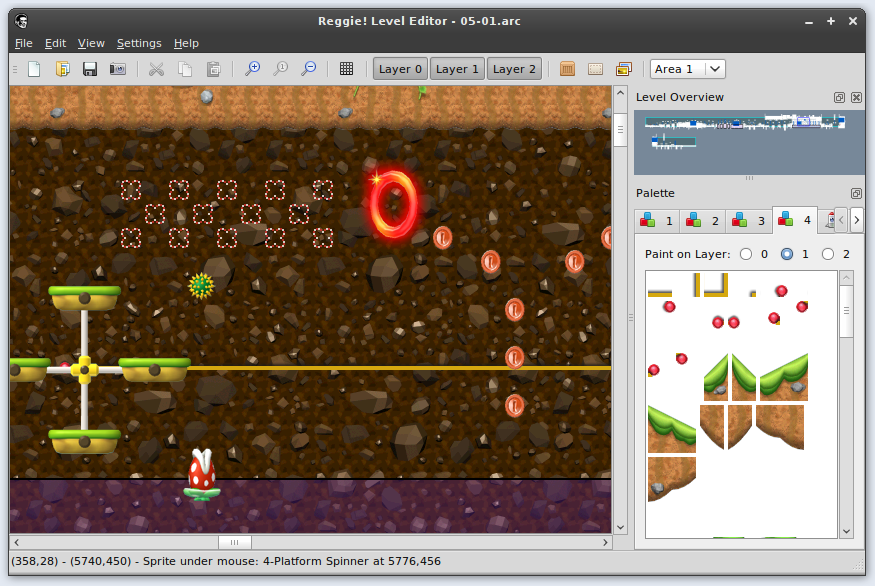Click the horizontal scrollbar handle below the level
875x586 pixels.
[x=234, y=542]
